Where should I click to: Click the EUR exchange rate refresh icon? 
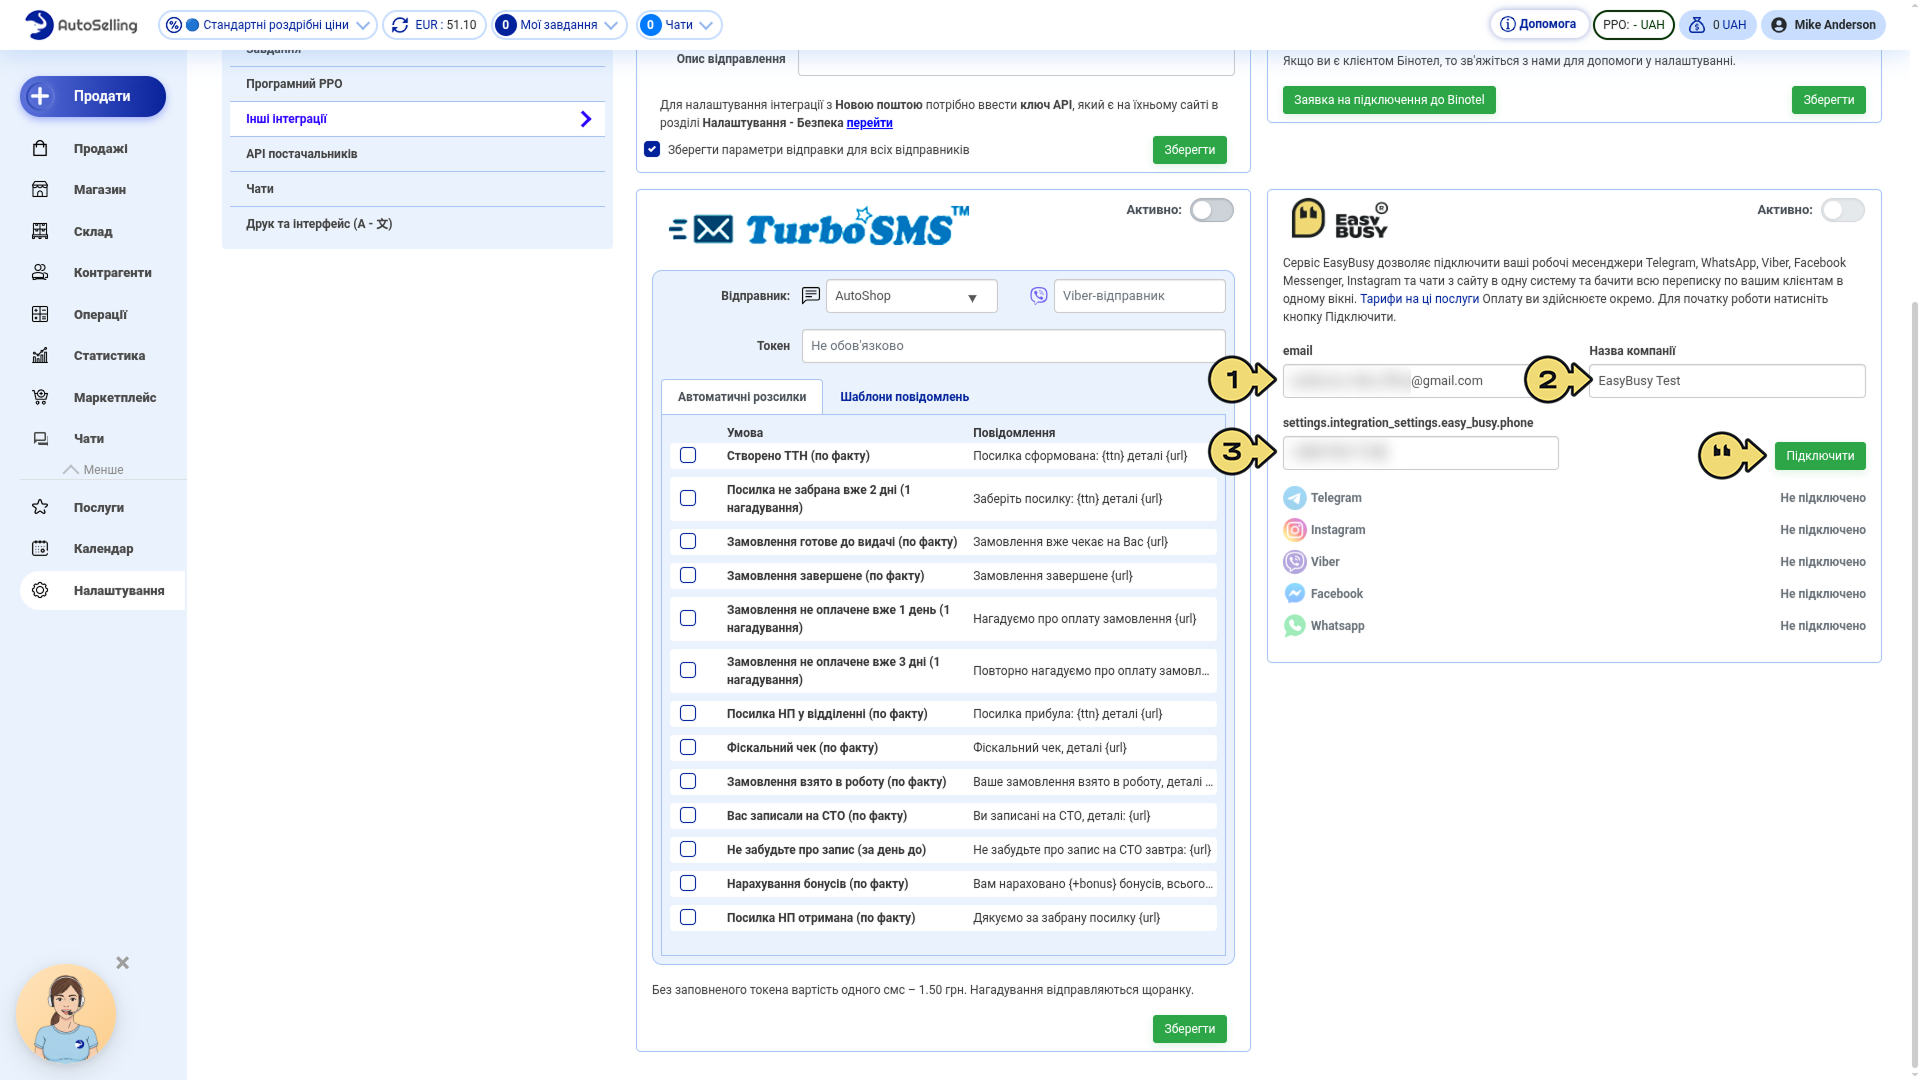click(x=400, y=25)
